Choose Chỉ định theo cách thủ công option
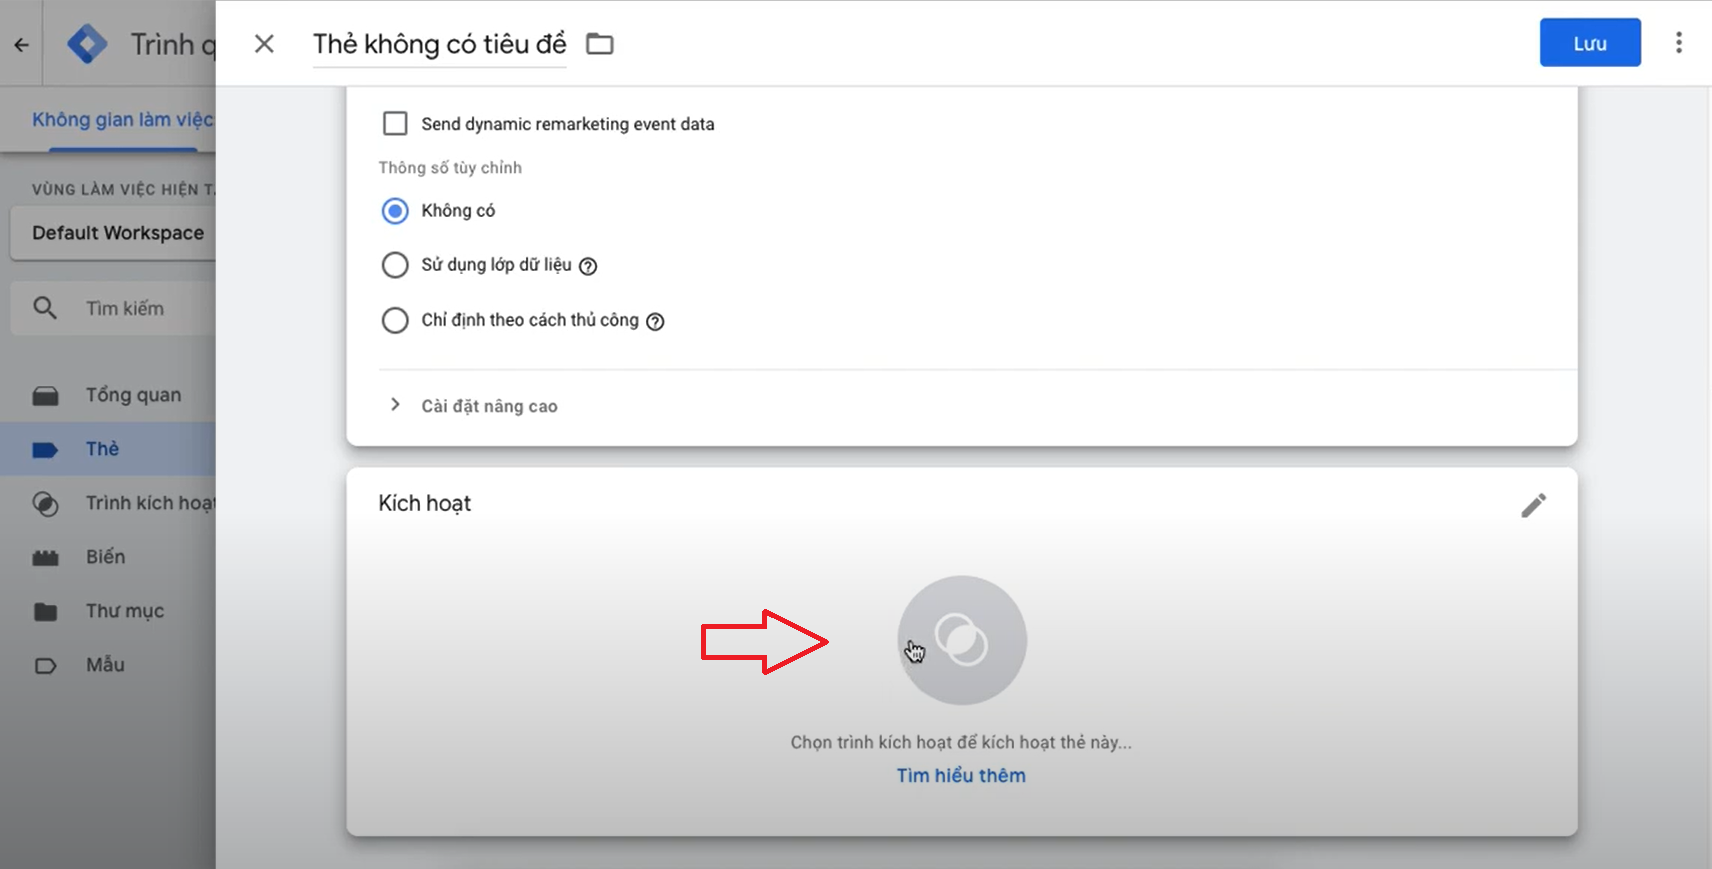Screen dimensions: 1712x869 click(395, 320)
